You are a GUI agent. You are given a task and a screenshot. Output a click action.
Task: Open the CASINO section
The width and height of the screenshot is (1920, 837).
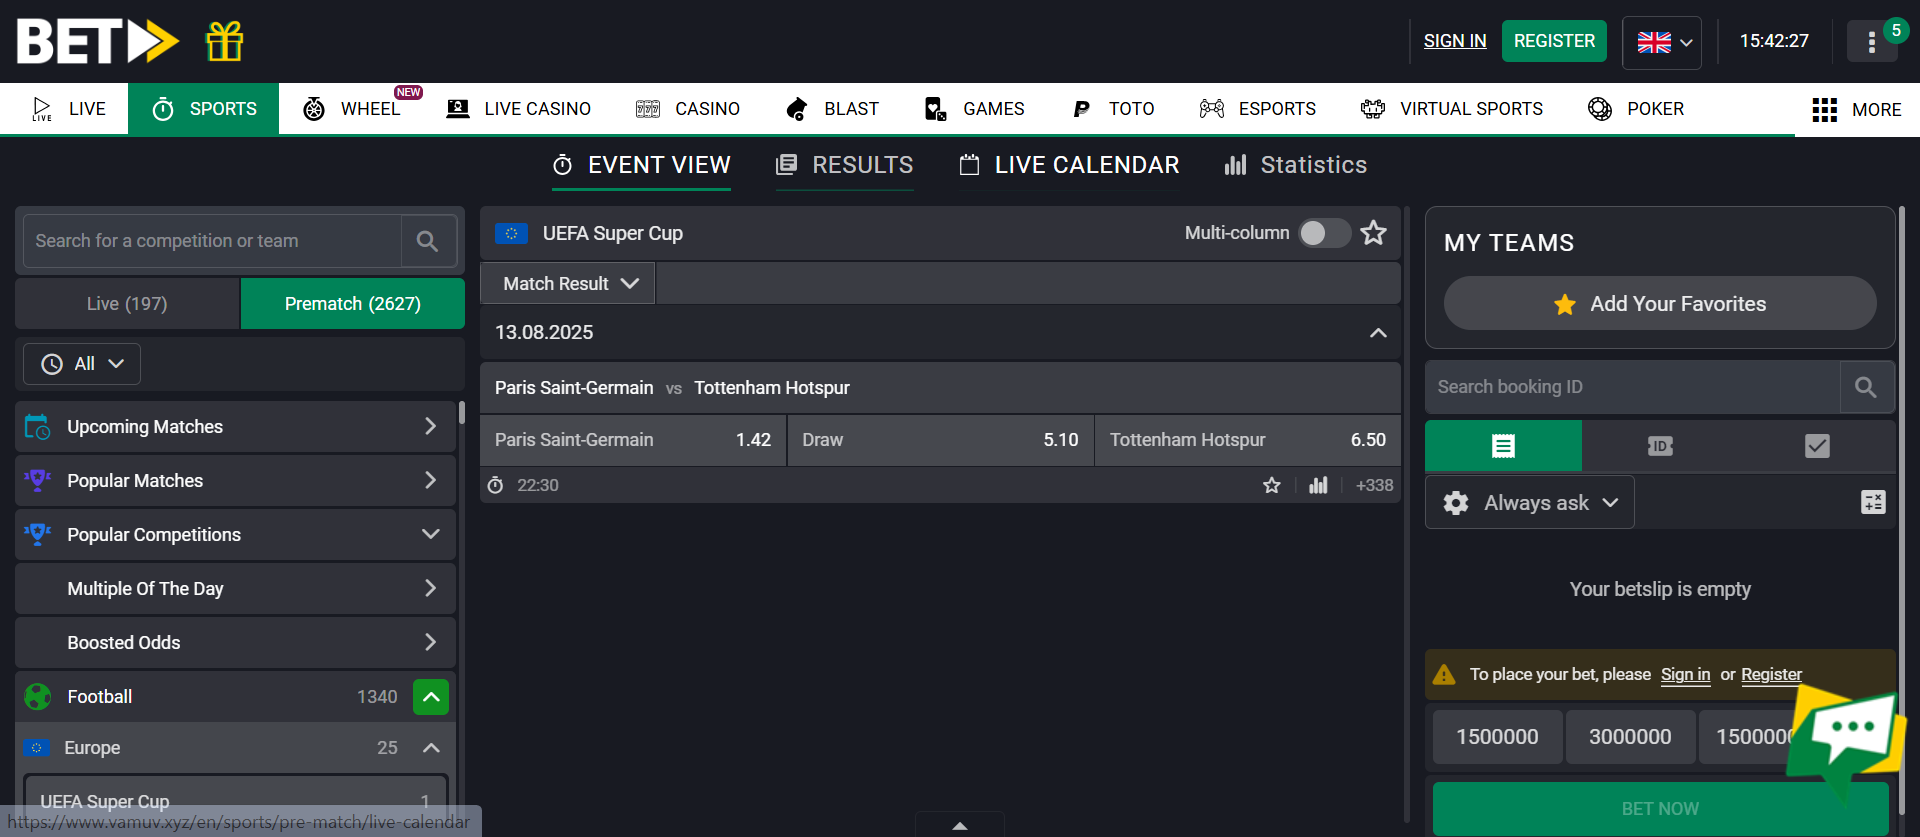click(688, 109)
